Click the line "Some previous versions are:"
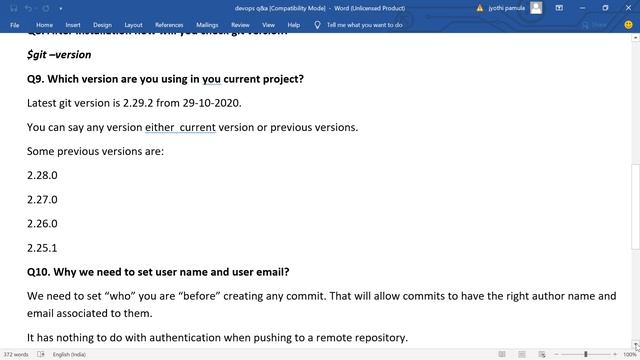 [95, 151]
